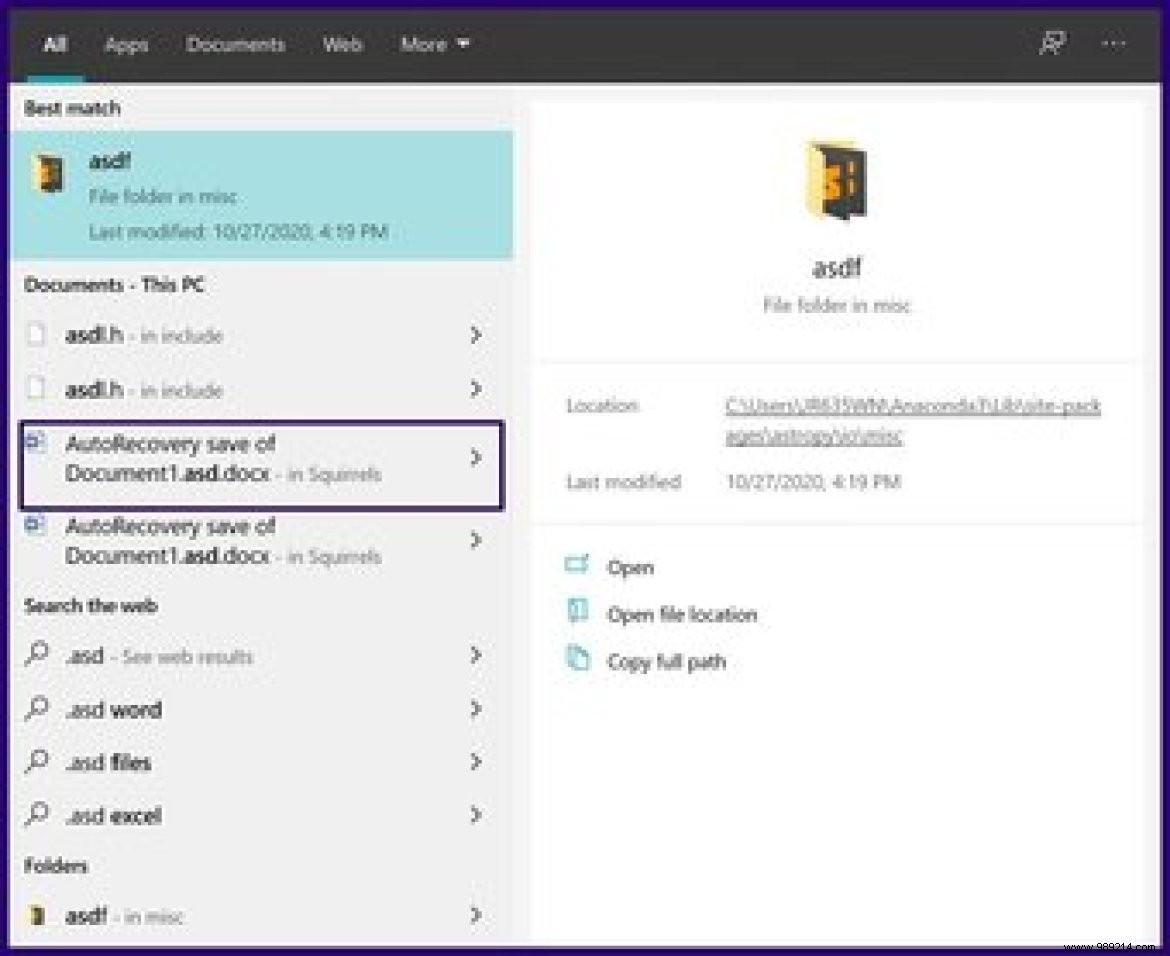Click the Word document icon of highlighted AutoRecovery file
This screenshot has width=1170, height=956.
pyautogui.click(x=36, y=443)
